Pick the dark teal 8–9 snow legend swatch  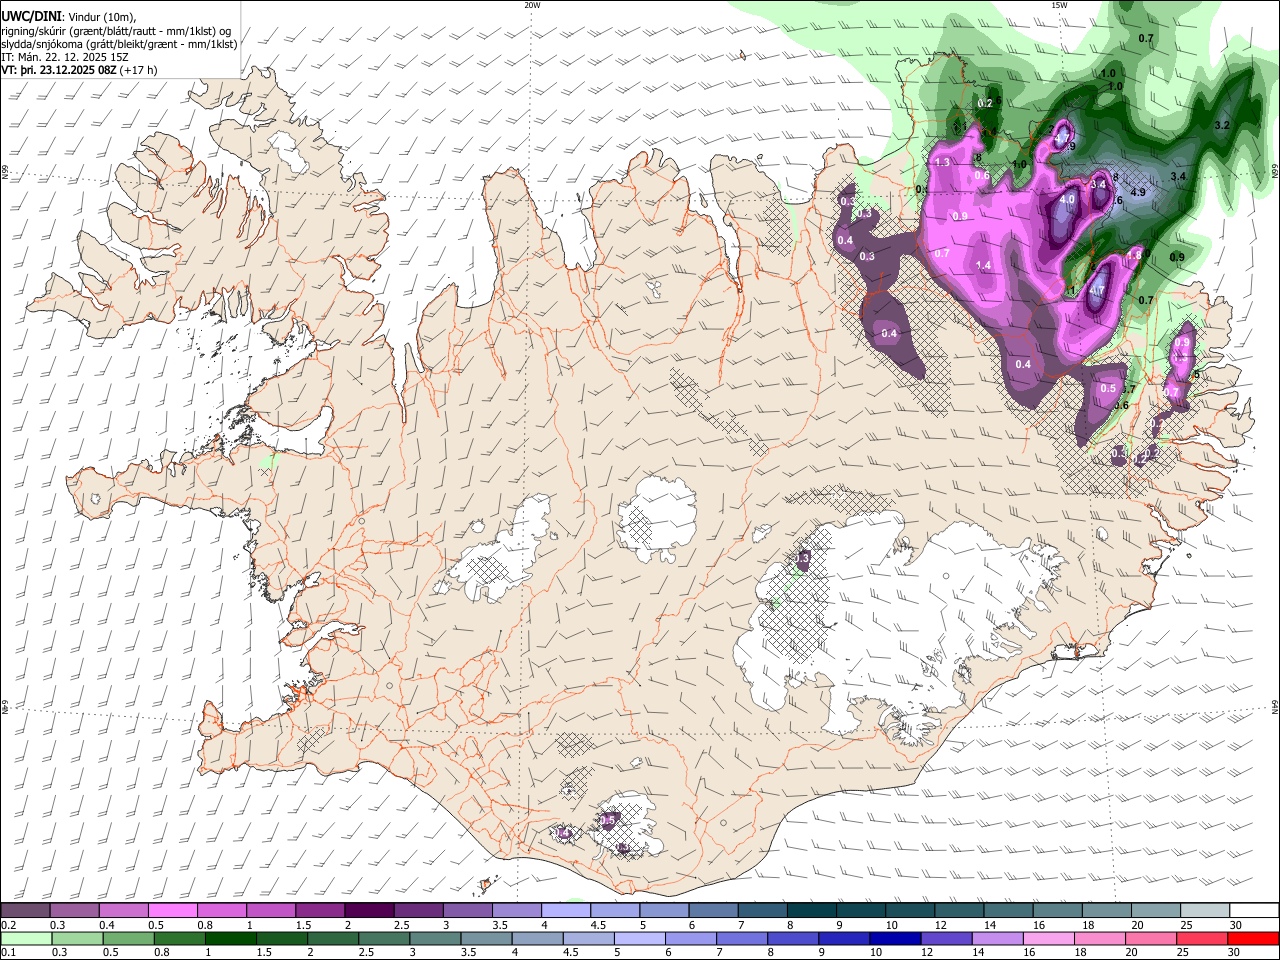point(812,910)
